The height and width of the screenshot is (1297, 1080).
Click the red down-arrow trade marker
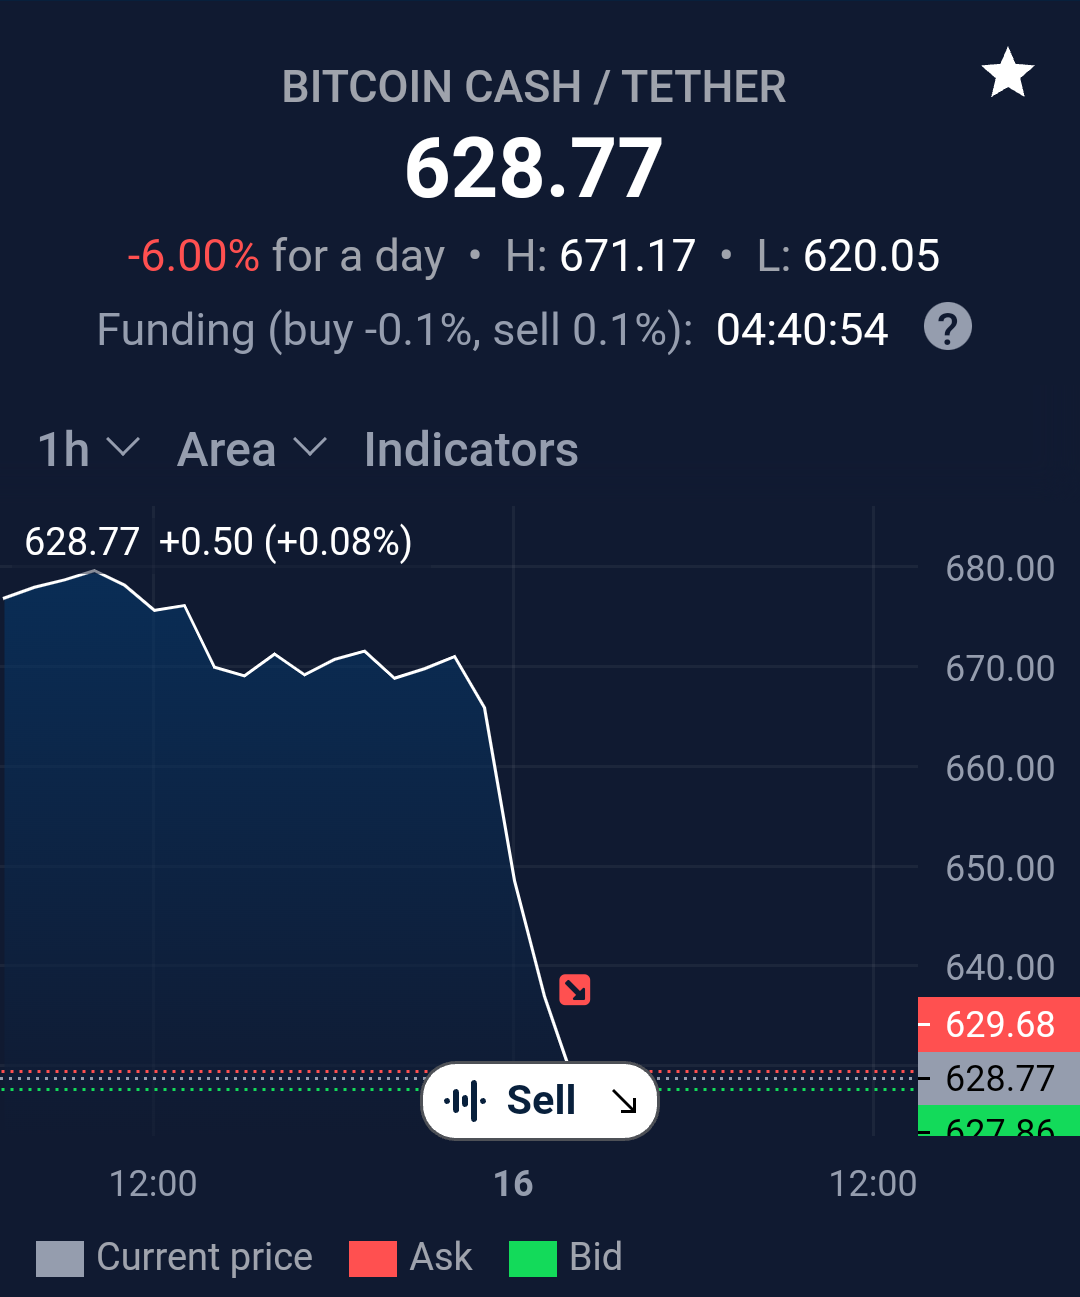pos(575,990)
